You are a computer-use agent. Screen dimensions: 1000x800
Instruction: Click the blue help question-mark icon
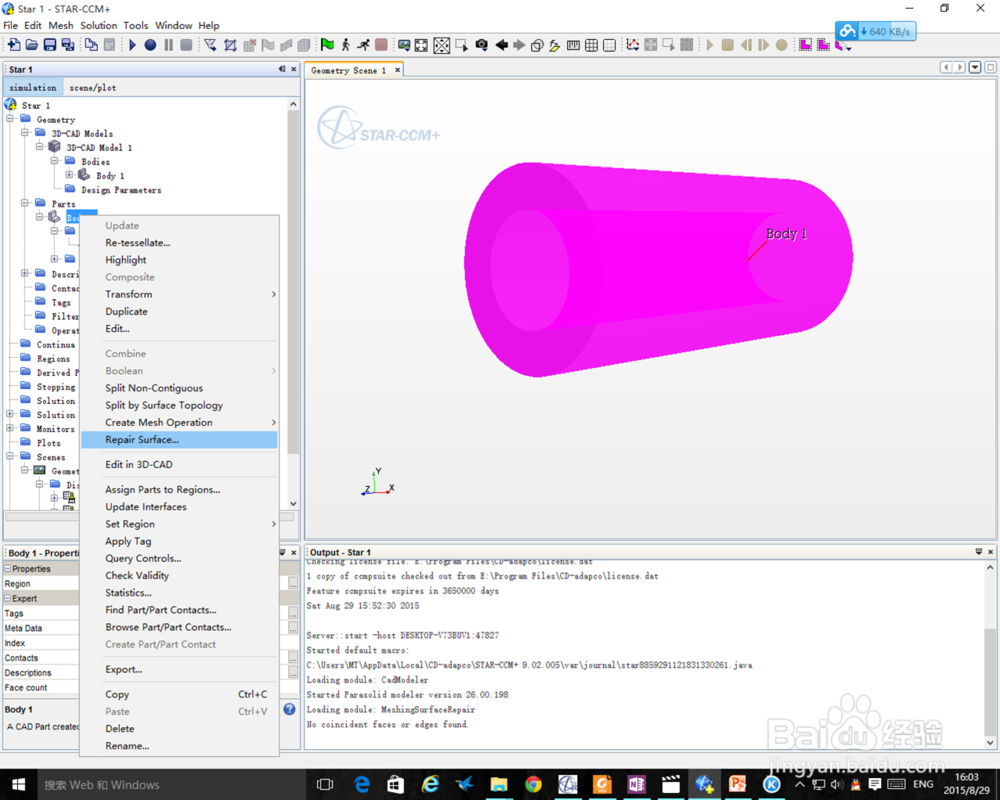point(290,709)
